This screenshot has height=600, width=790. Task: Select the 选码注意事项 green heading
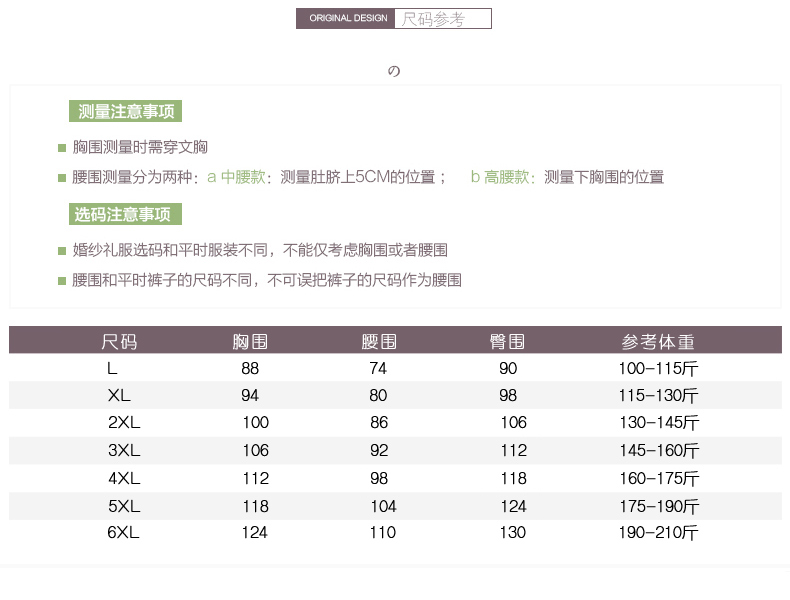pyautogui.click(x=125, y=215)
